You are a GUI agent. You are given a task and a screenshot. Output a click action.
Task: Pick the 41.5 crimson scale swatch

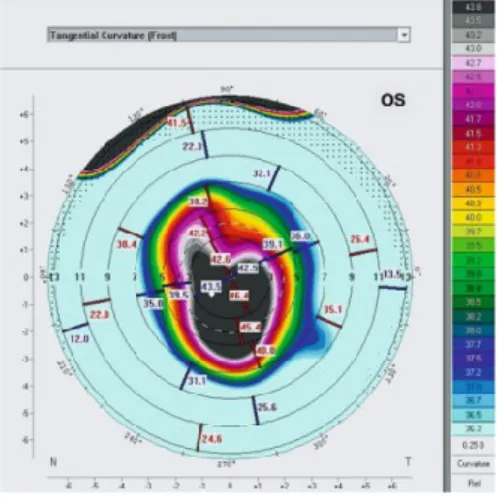tap(473, 133)
